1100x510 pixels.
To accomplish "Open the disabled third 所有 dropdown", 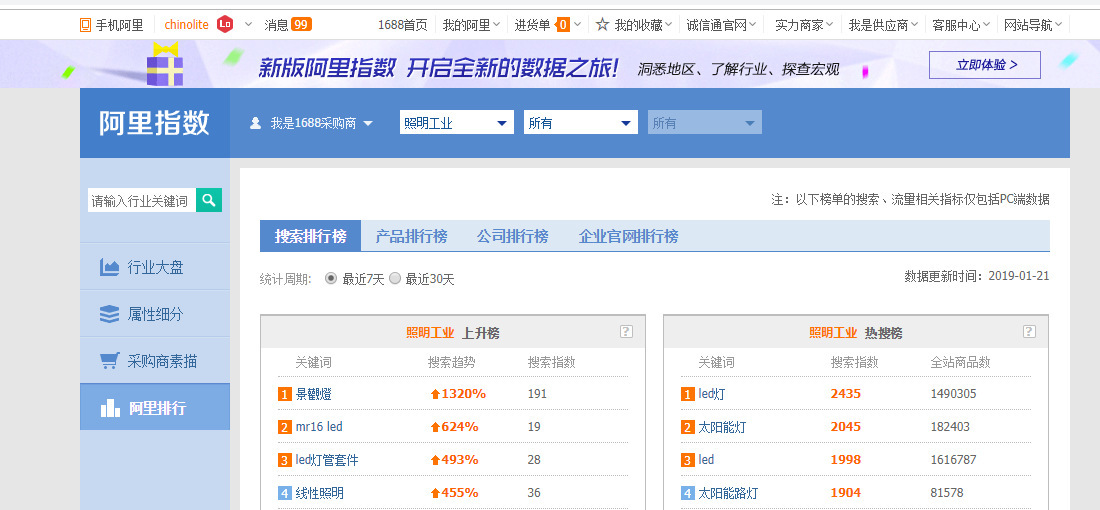I will click(704, 123).
